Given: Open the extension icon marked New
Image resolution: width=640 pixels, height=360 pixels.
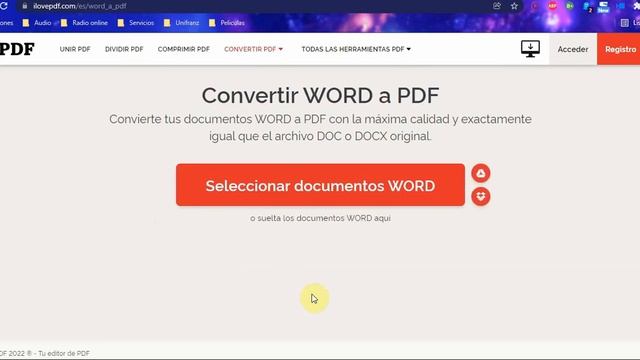Looking at the screenshot, I should 603,7.
